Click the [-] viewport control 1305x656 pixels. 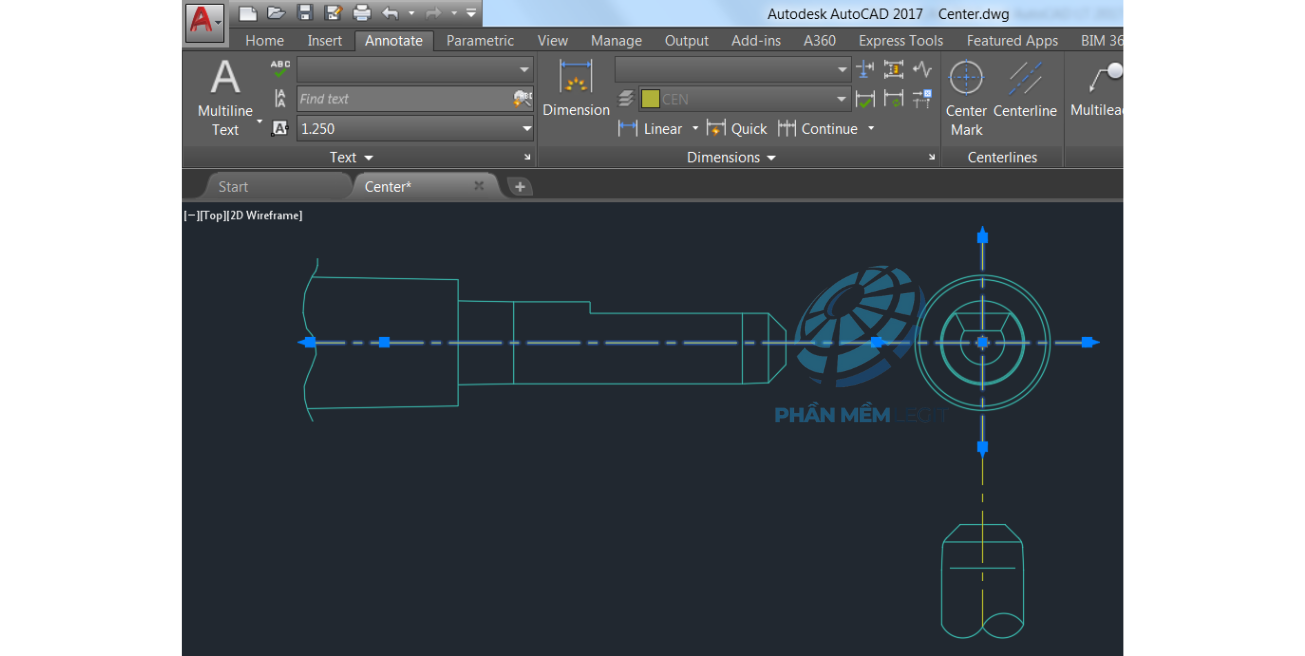pyautogui.click(x=191, y=215)
